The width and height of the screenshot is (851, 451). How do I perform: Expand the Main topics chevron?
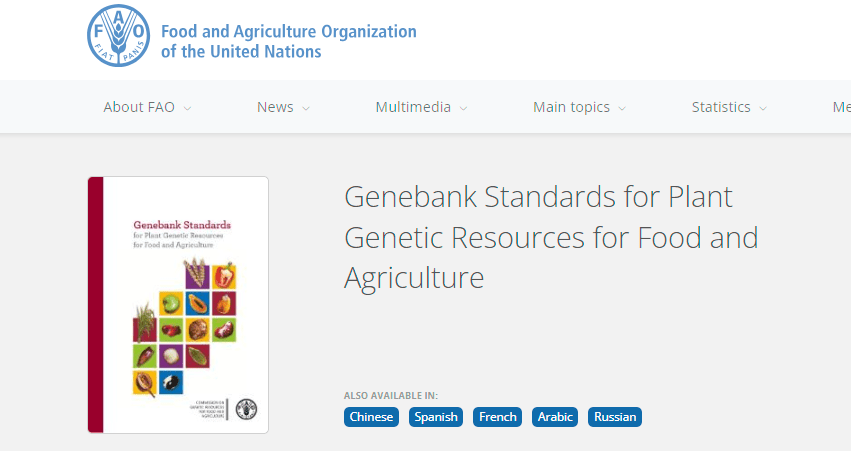(622, 108)
